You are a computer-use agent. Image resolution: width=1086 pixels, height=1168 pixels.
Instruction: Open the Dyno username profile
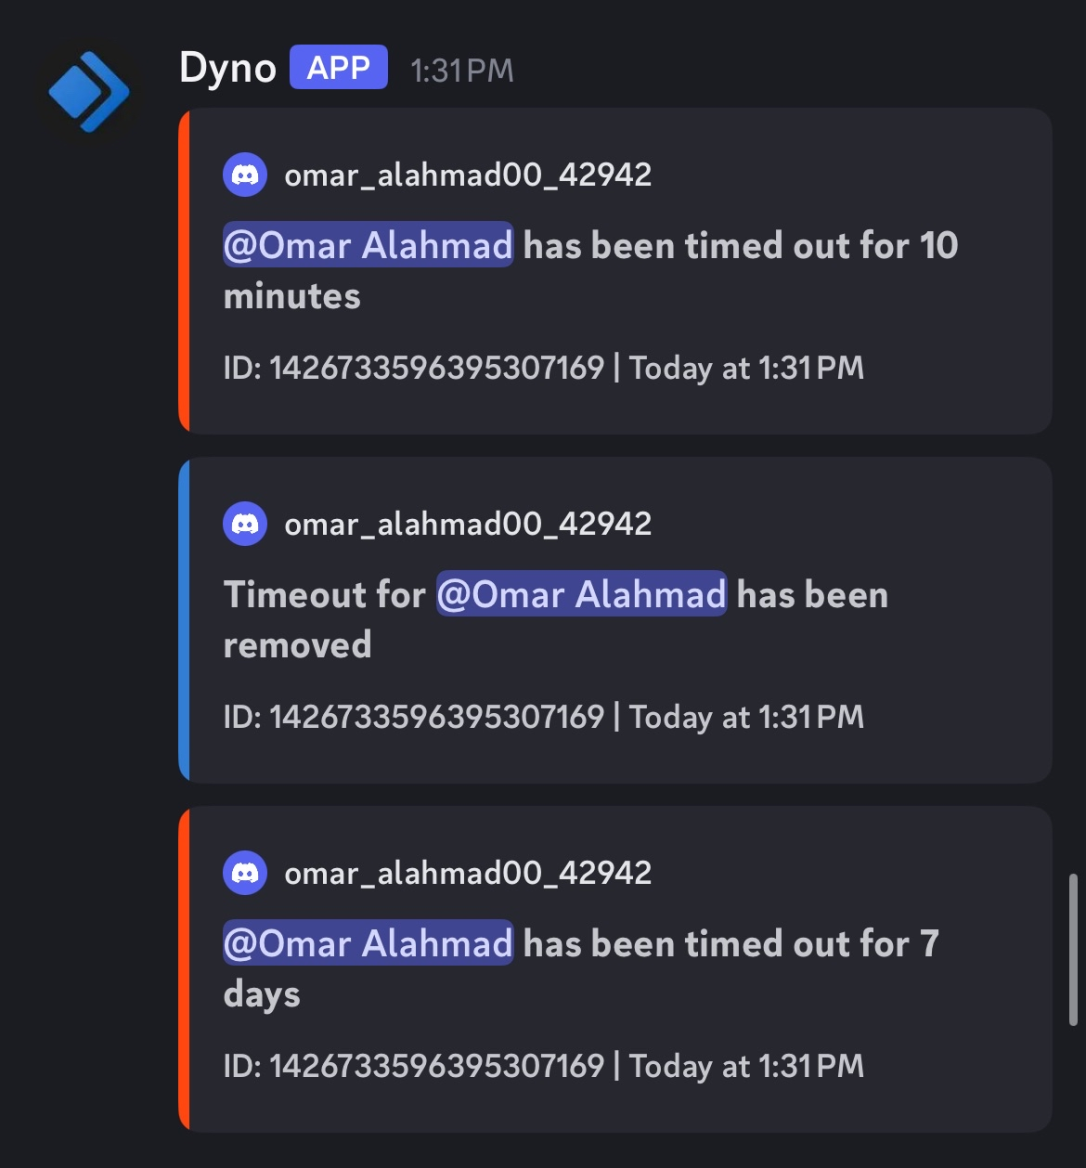(227, 69)
